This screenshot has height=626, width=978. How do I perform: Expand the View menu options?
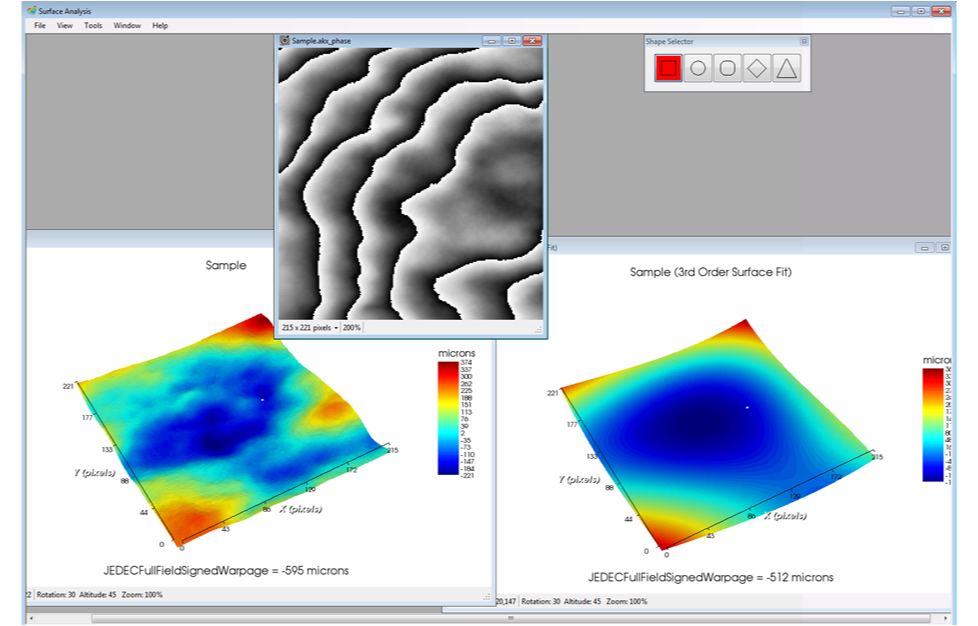64,25
